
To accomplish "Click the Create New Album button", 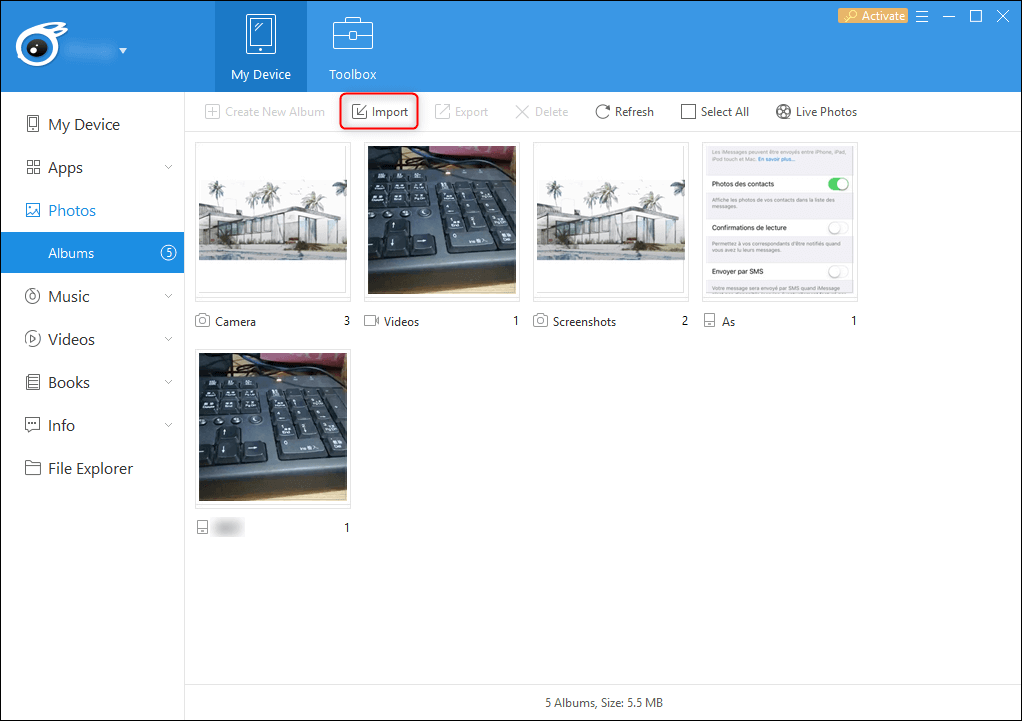I will tap(265, 111).
